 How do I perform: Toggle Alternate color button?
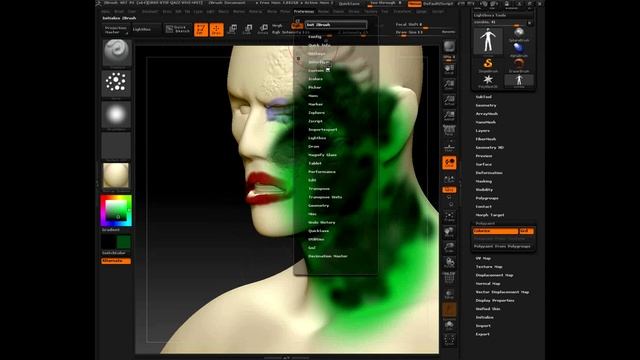point(116,260)
